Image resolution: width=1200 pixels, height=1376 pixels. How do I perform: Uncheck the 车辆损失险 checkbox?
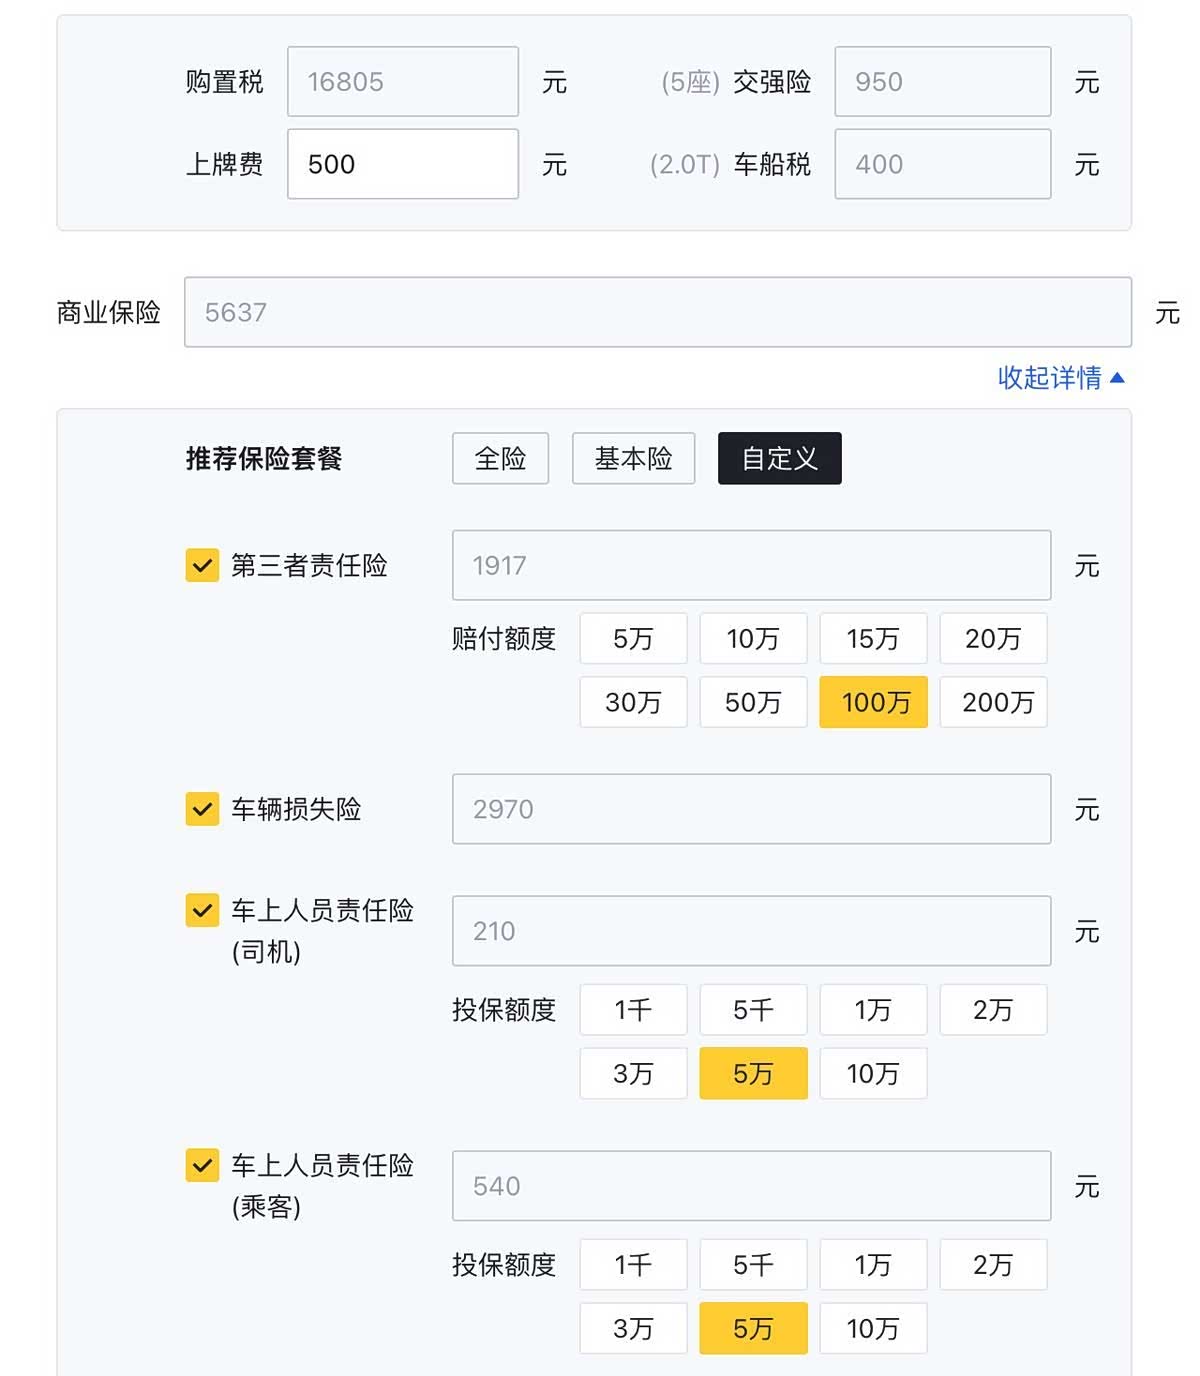click(x=202, y=808)
